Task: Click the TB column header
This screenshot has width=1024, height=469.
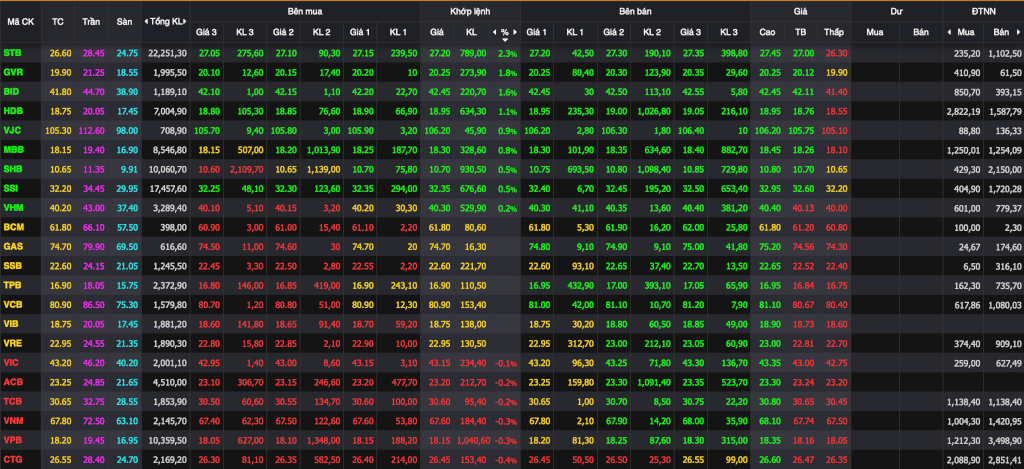Action: point(801,31)
